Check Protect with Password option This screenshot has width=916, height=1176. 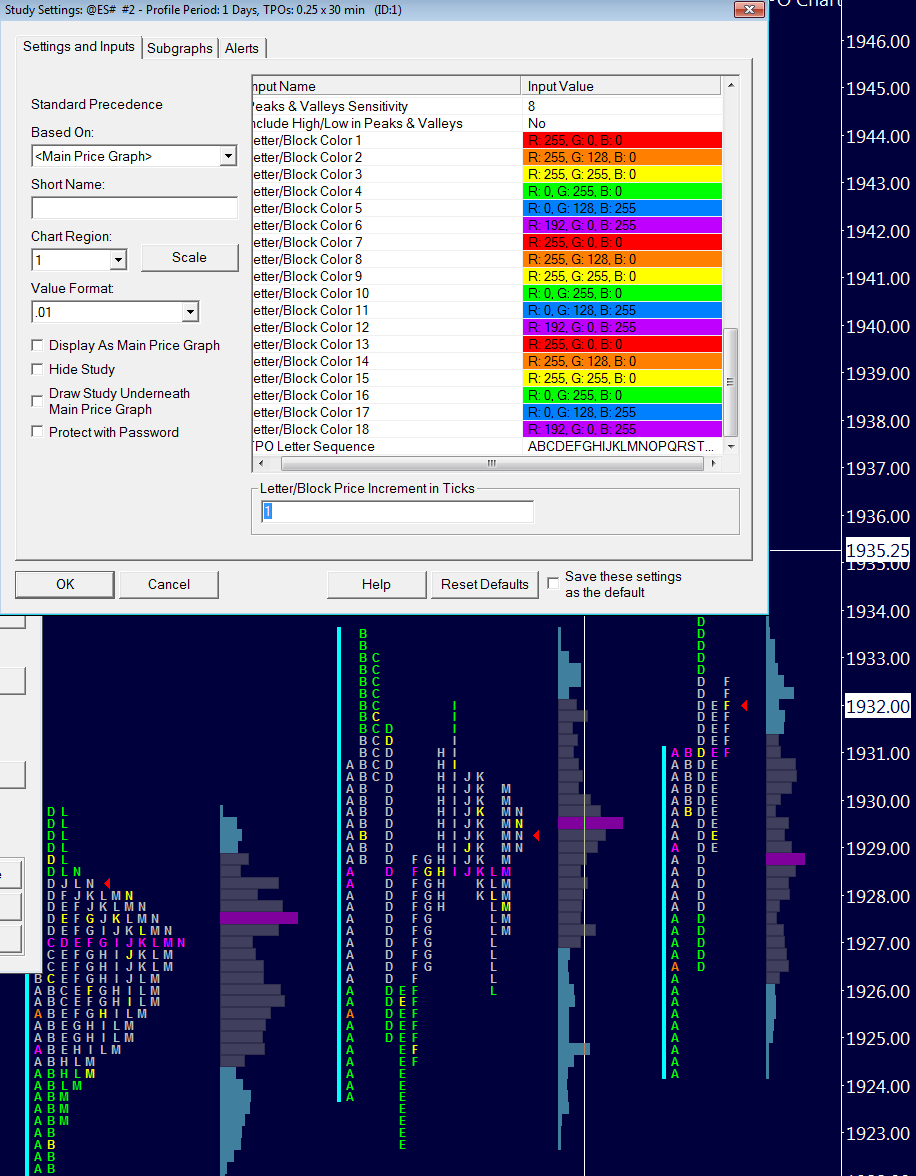38,432
